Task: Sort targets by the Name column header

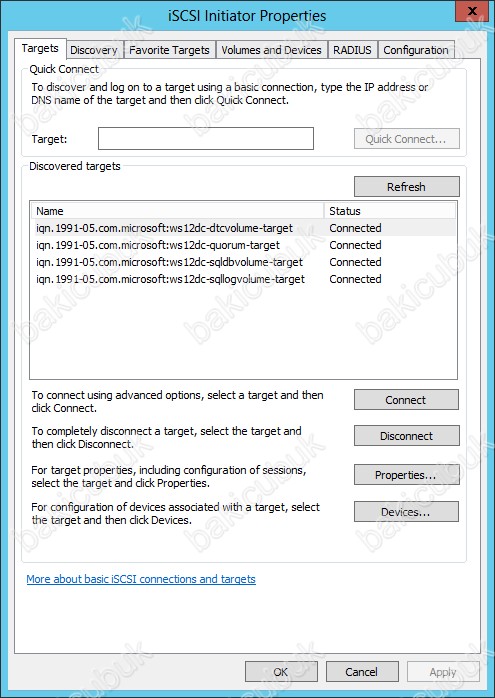Action: (x=177, y=211)
